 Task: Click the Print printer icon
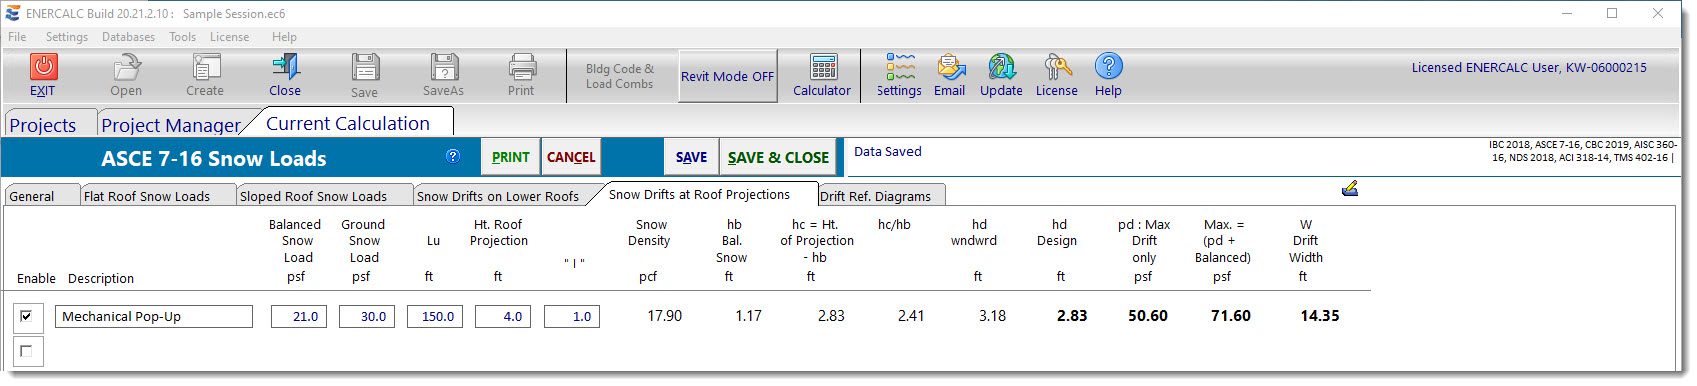click(522, 67)
